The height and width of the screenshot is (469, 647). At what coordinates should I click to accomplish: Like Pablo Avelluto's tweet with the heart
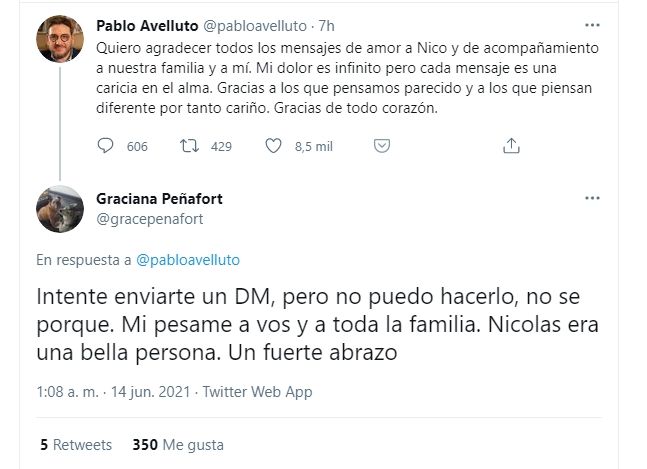272,146
